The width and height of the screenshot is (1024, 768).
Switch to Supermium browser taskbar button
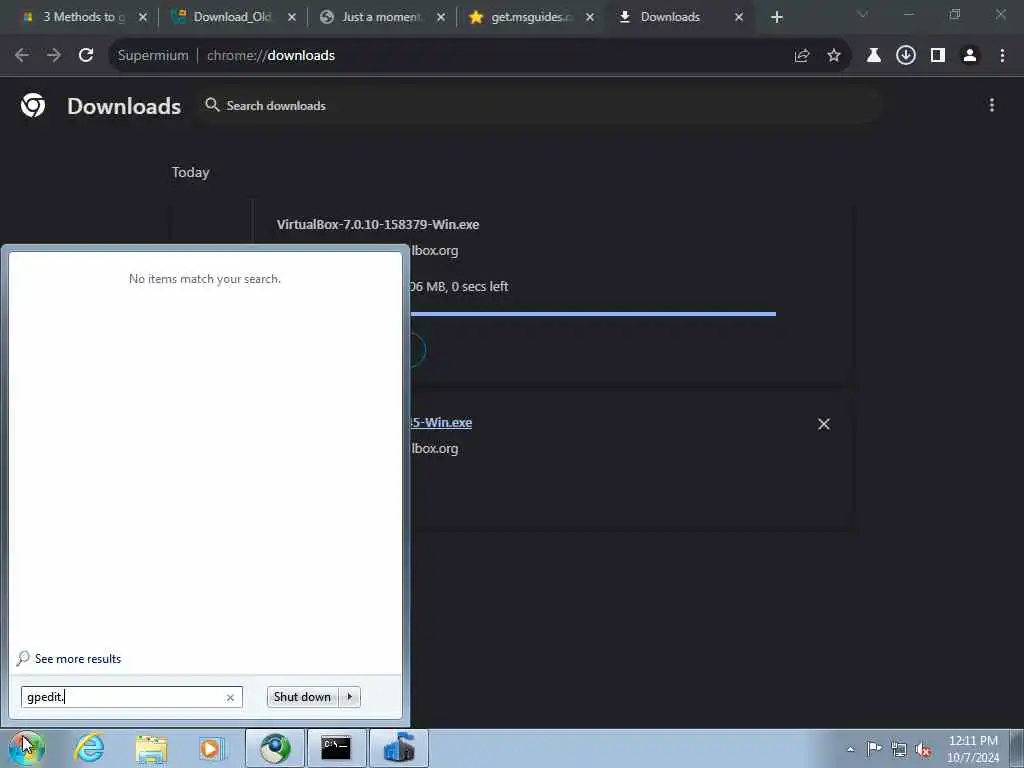coord(275,748)
